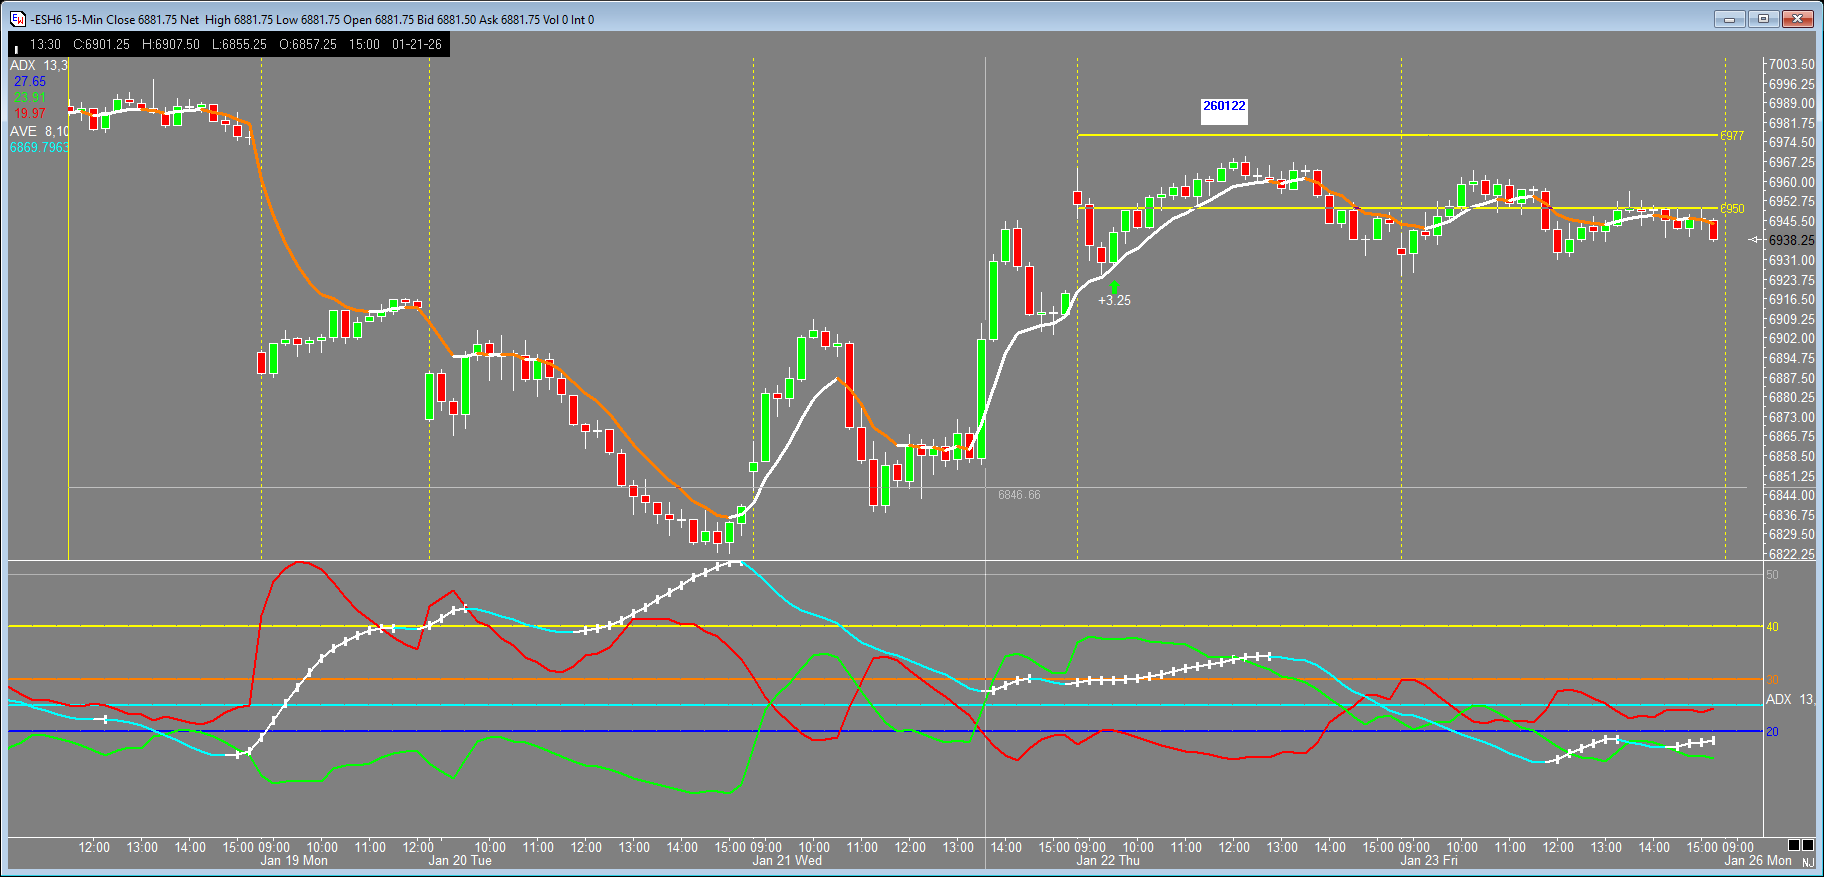Image resolution: width=1824 pixels, height=877 pixels.
Task: Select the ADX 13,3 study label
Action: tap(39, 65)
